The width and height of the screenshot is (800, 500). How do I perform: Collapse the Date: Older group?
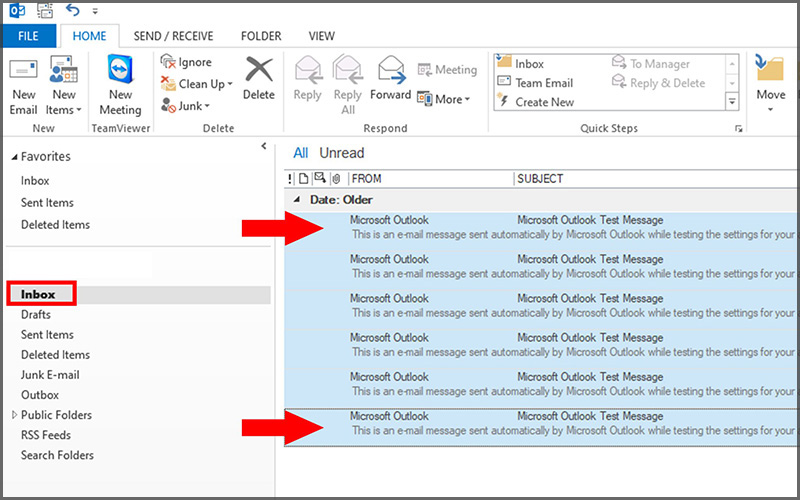click(x=297, y=200)
